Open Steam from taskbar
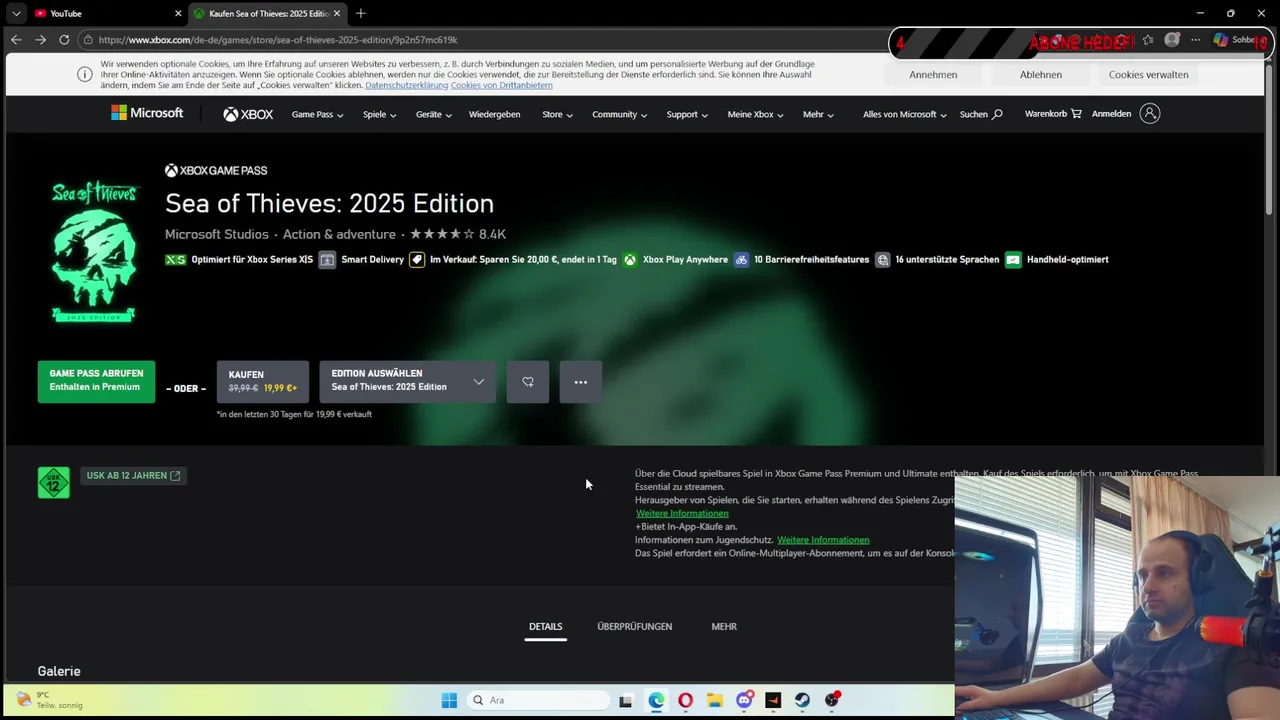This screenshot has width=1280, height=720. (x=802, y=700)
